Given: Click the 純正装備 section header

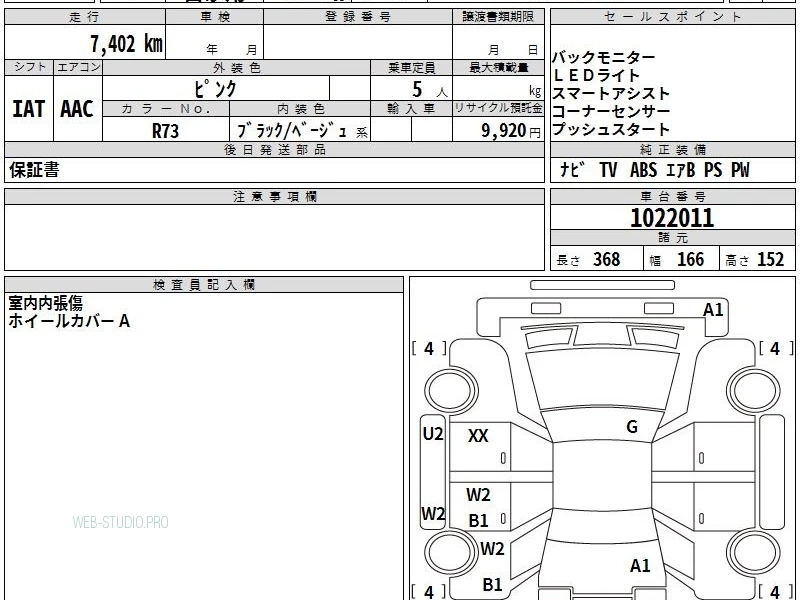Looking at the screenshot, I should click(x=672, y=149).
